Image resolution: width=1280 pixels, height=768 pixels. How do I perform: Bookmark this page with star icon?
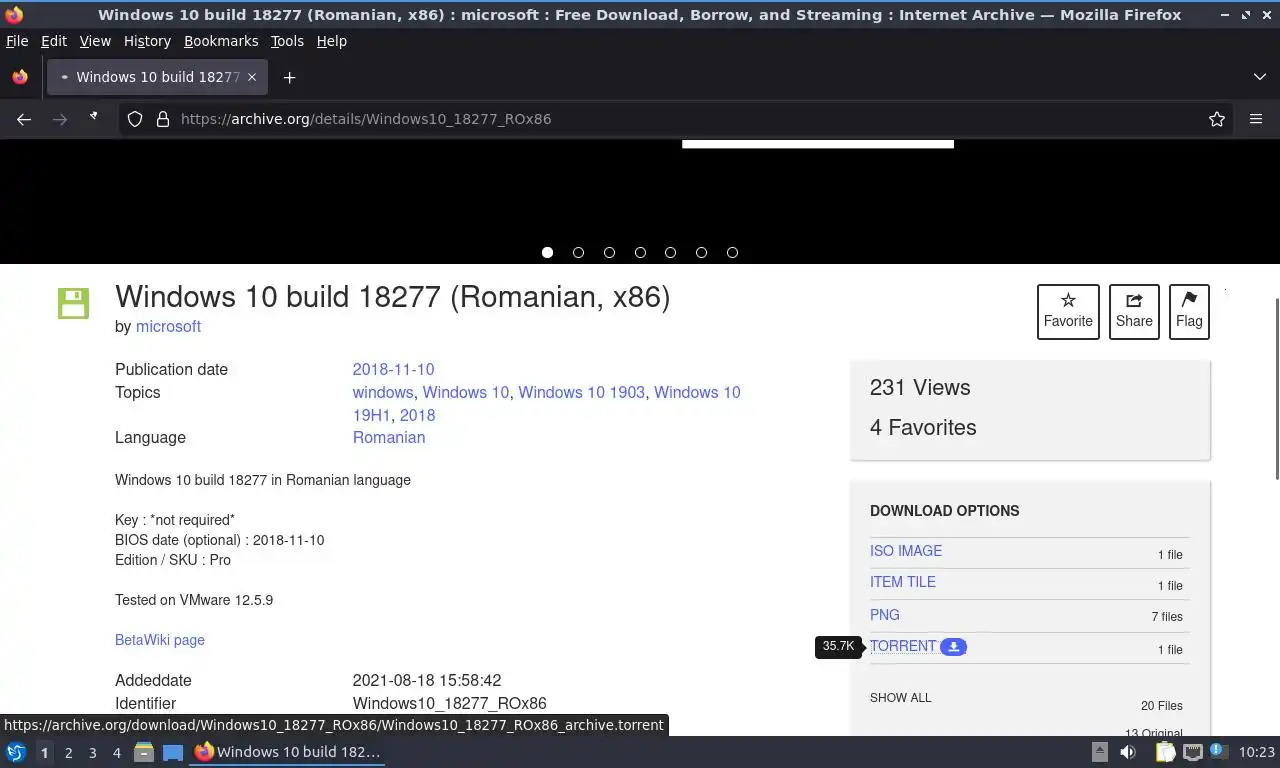click(1217, 119)
